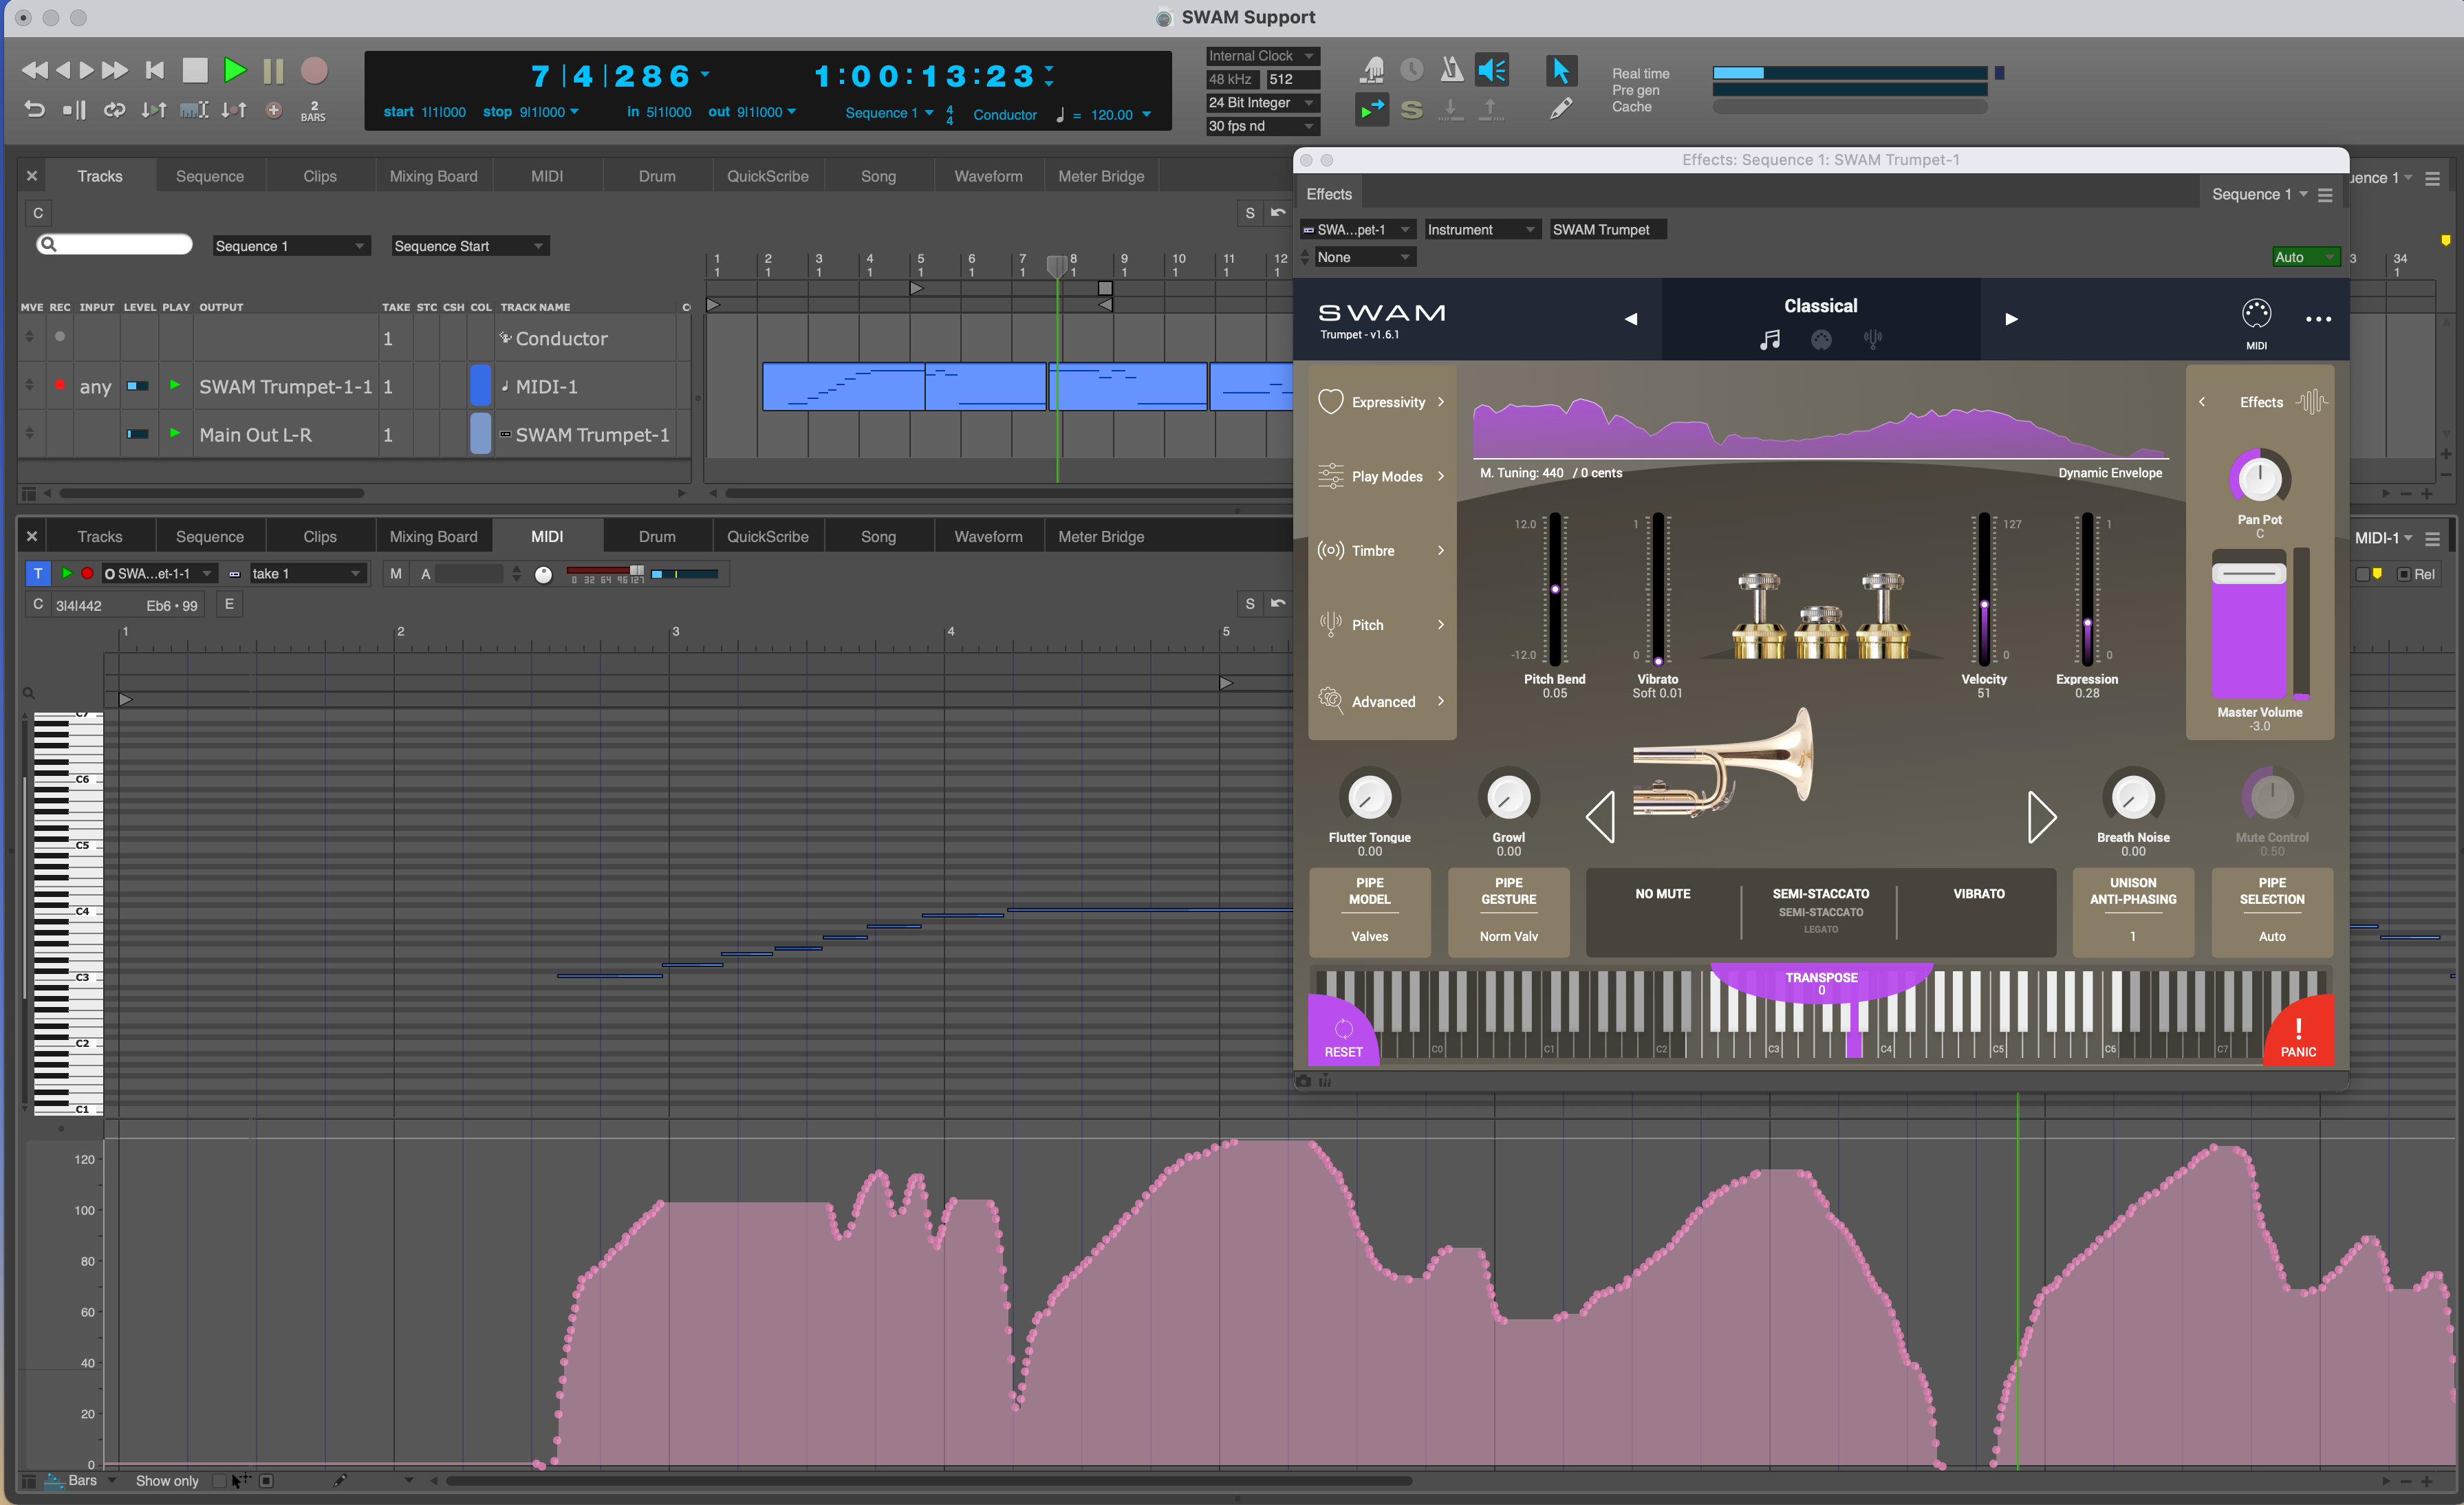The image size is (2464, 1505).
Task: Click the metronome click icon
Action: [1451, 70]
